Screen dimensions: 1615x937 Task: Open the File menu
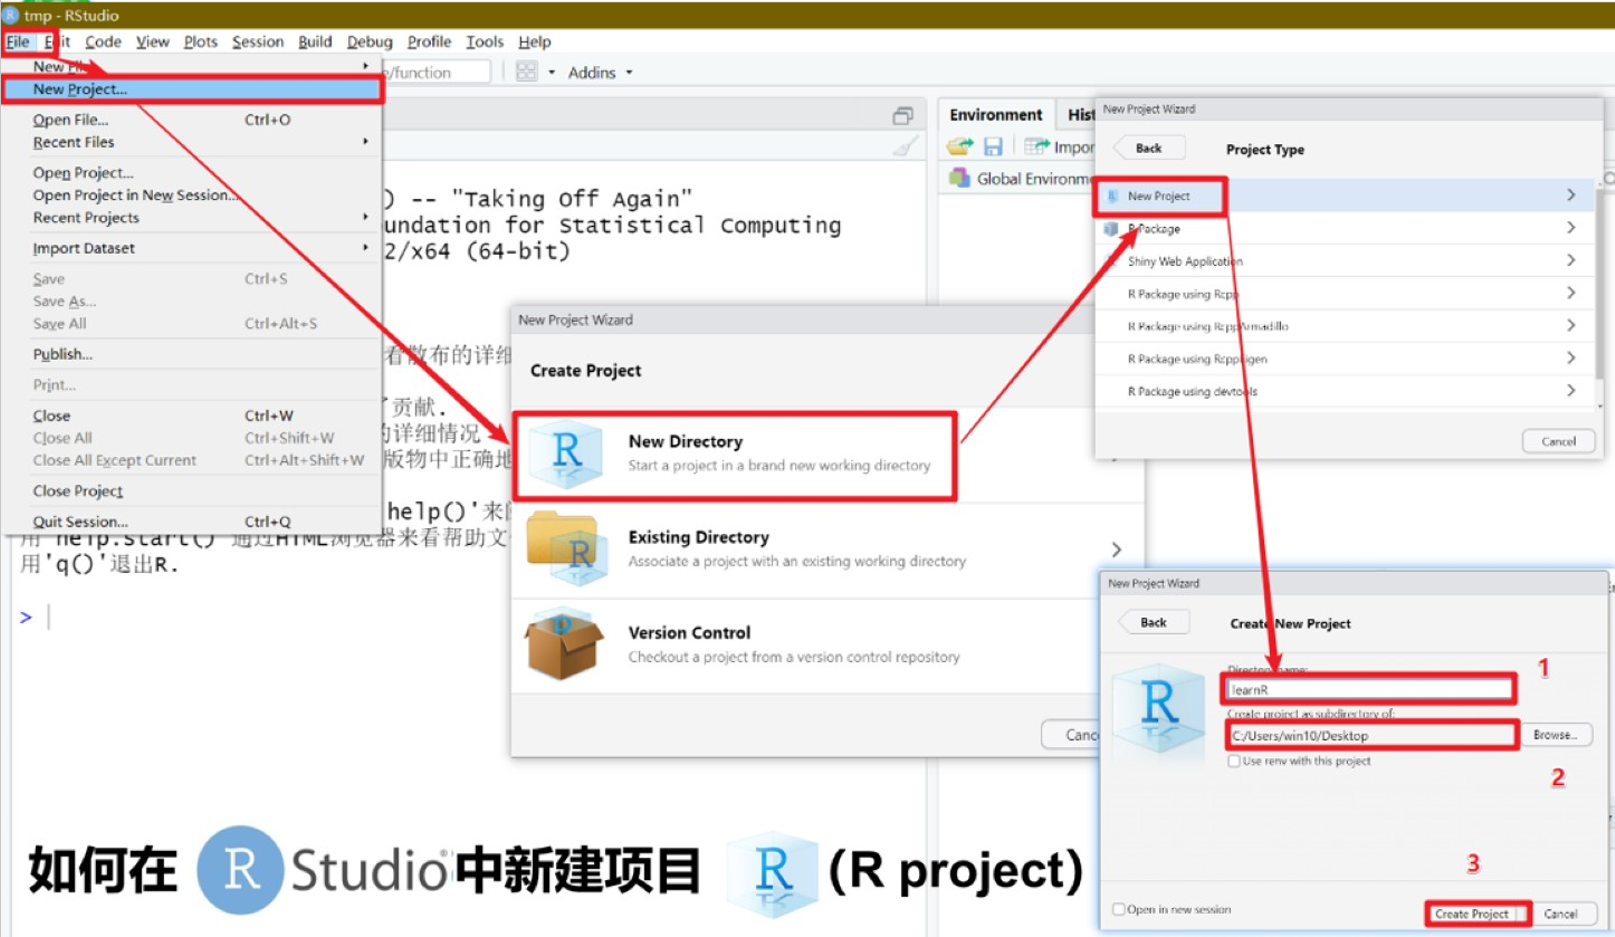(x=18, y=42)
